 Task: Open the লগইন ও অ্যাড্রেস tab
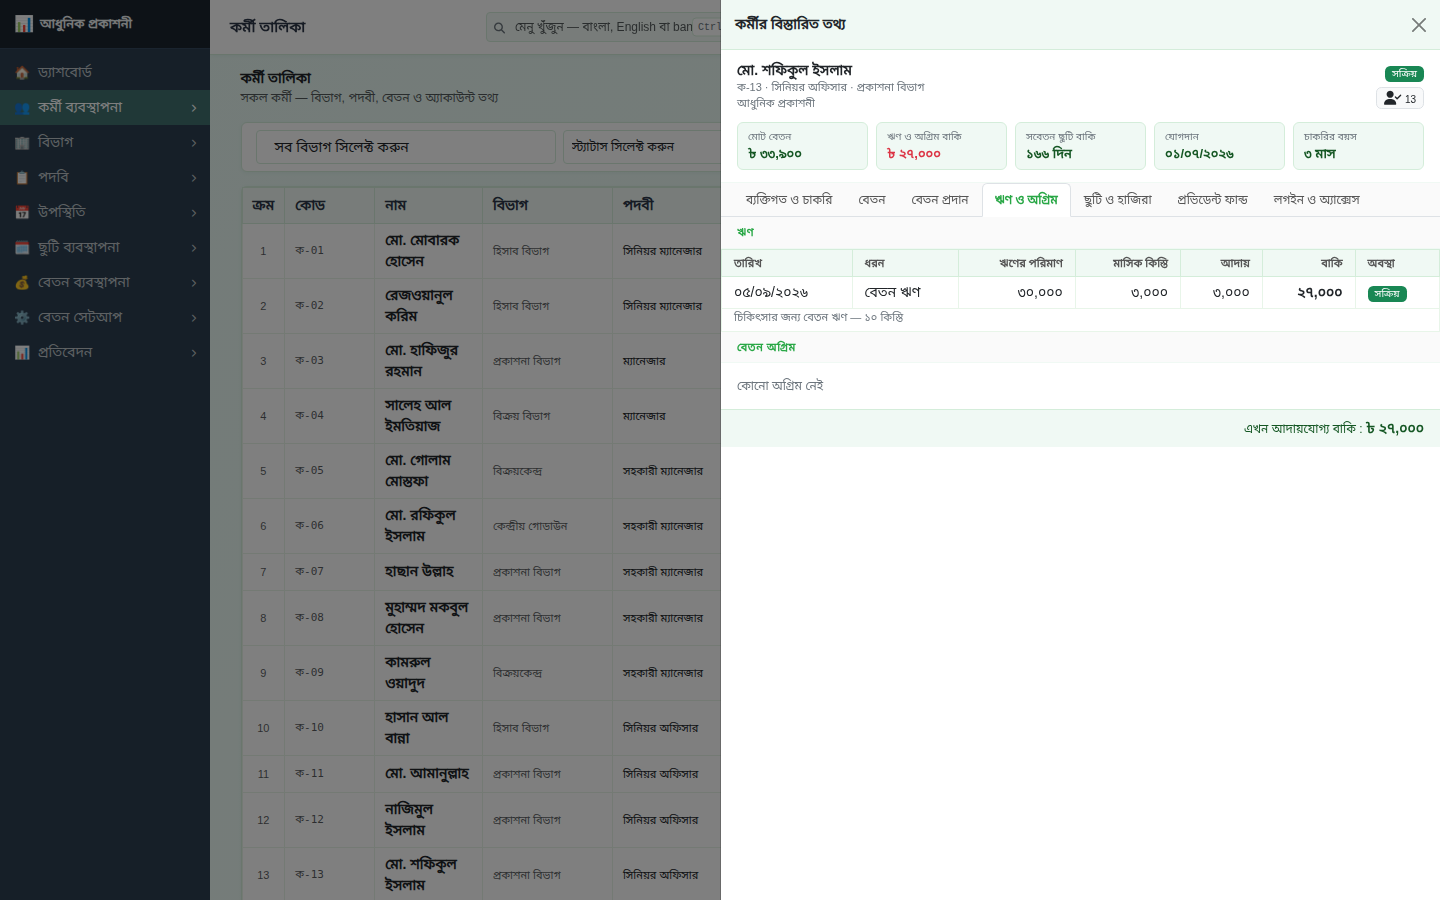tap(1317, 200)
